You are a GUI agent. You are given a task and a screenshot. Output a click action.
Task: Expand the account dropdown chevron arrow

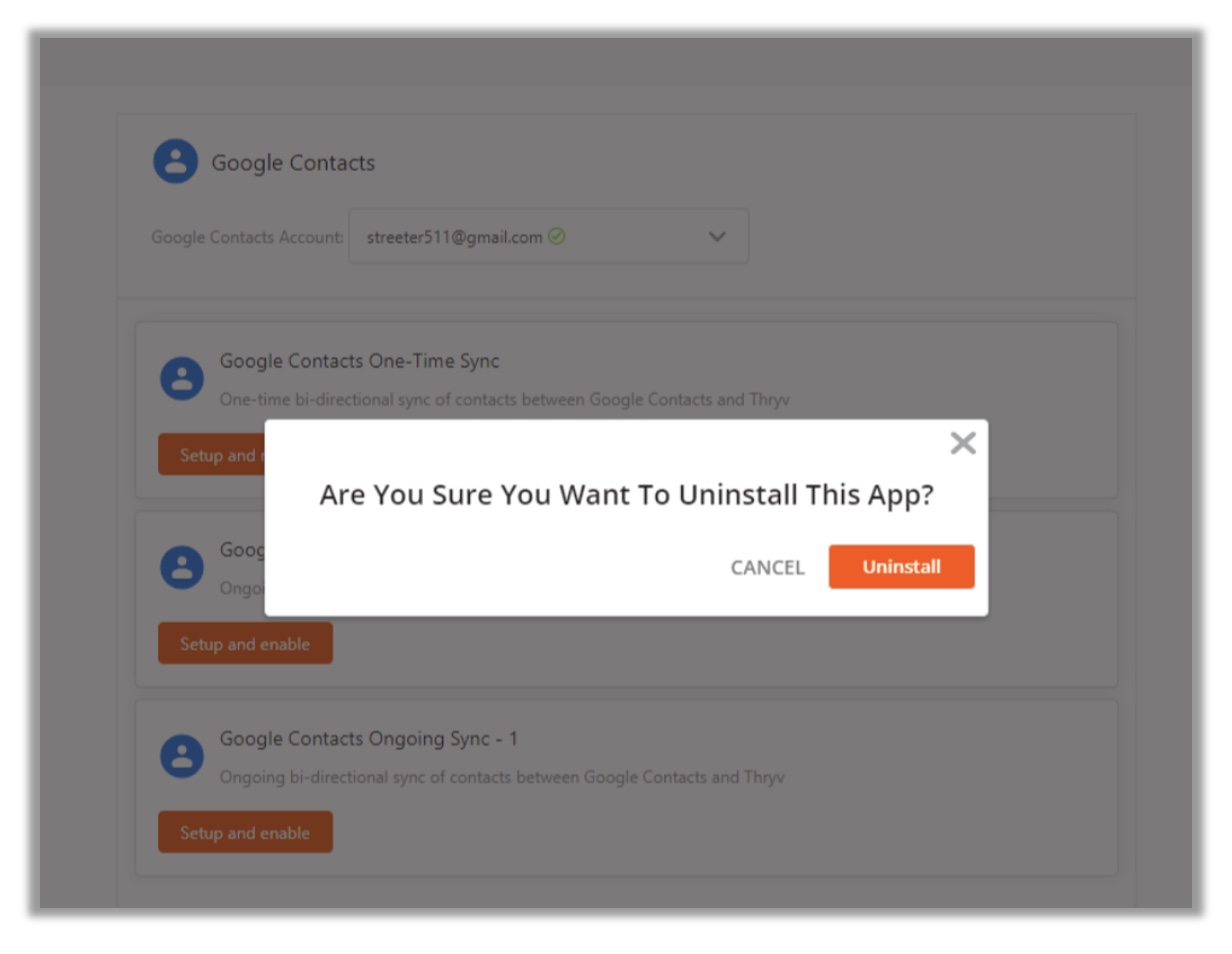[x=717, y=237]
